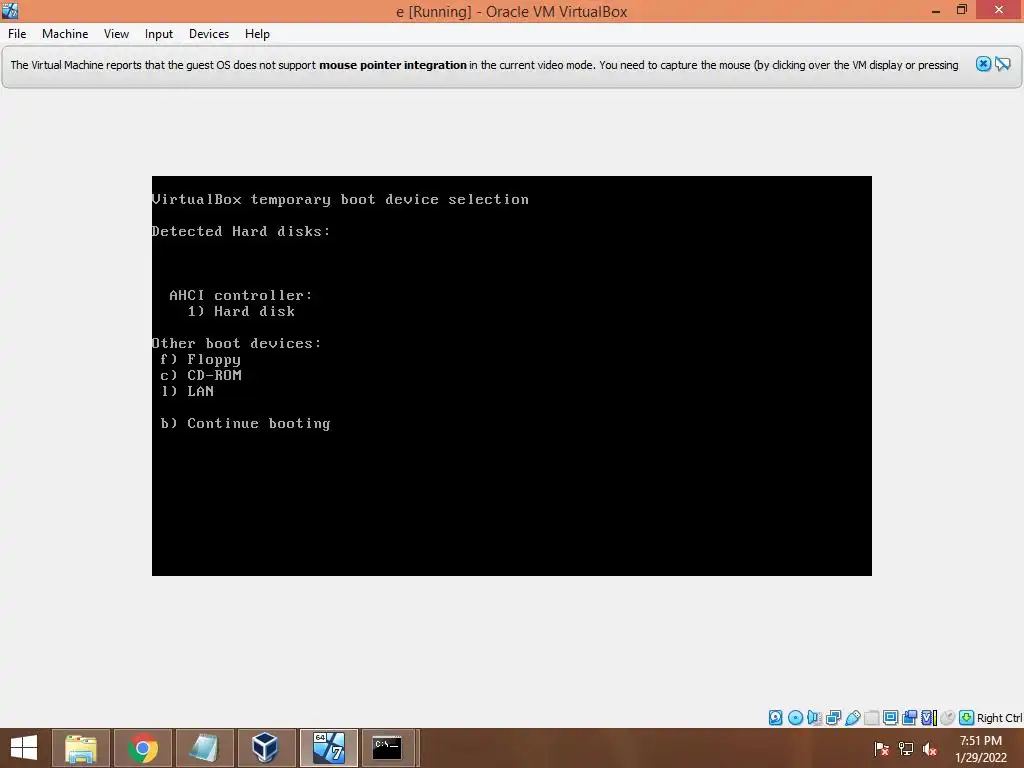Click the network tray icon

906,748
